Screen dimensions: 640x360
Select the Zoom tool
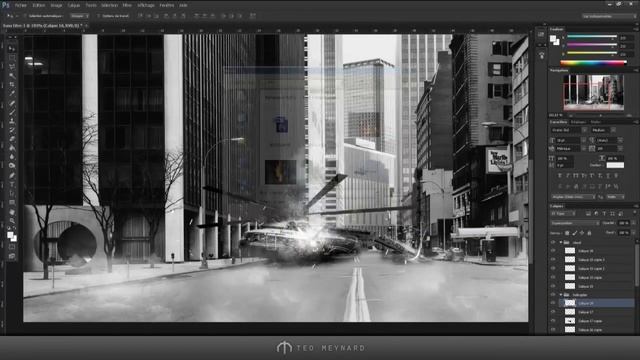(11, 221)
